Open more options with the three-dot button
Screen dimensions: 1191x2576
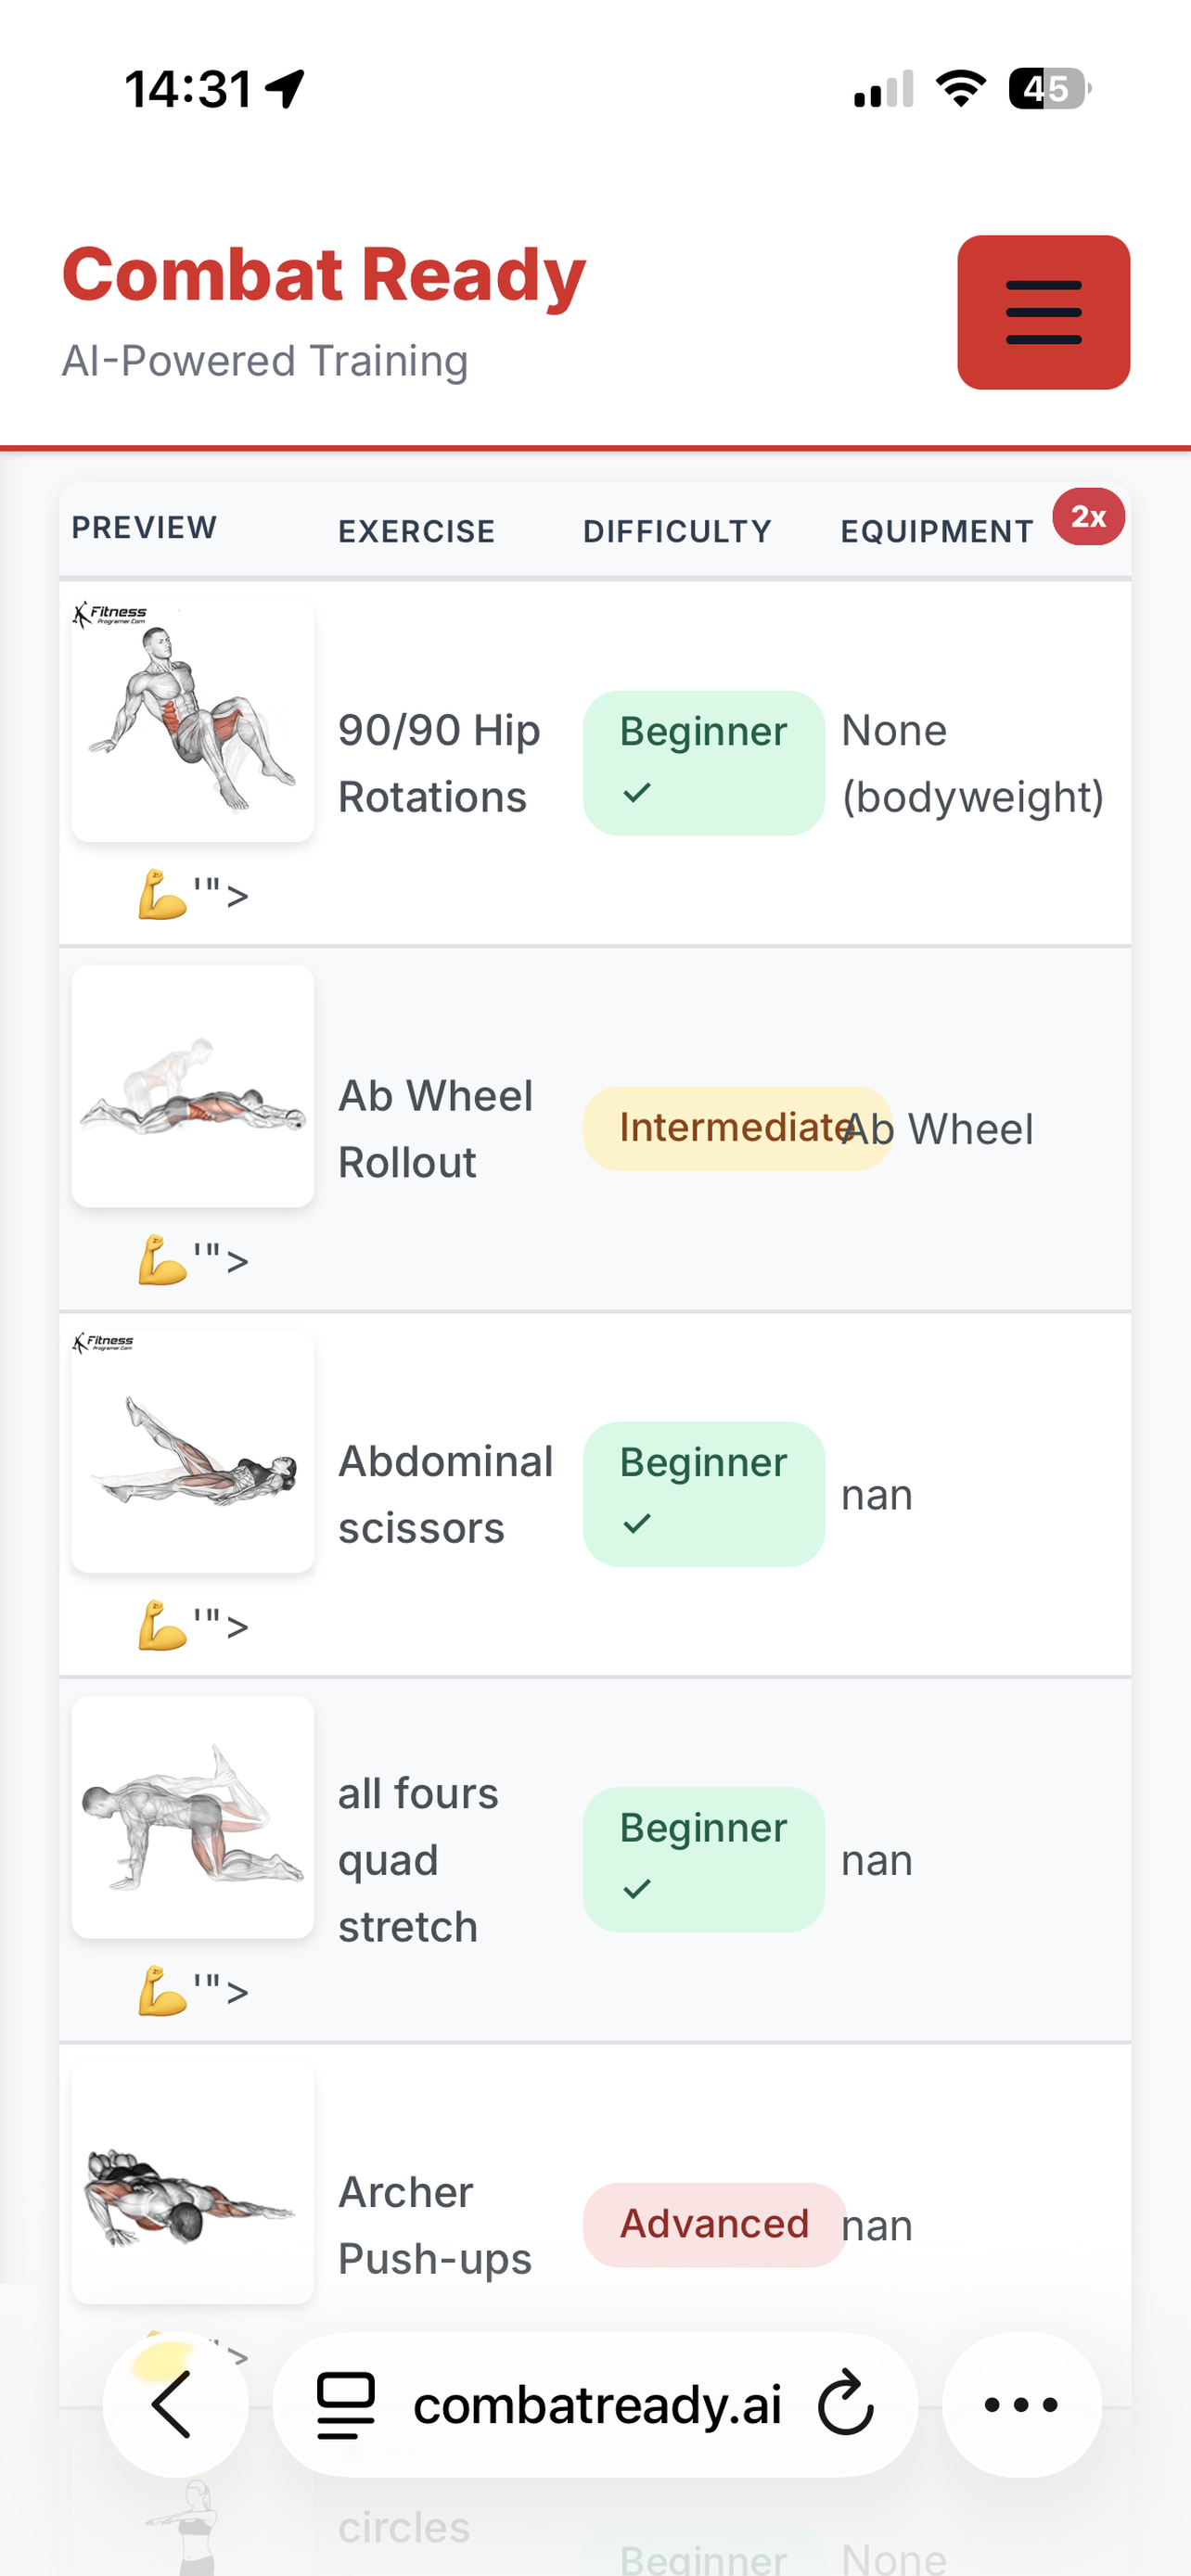pyautogui.click(x=1021, y=2404)
